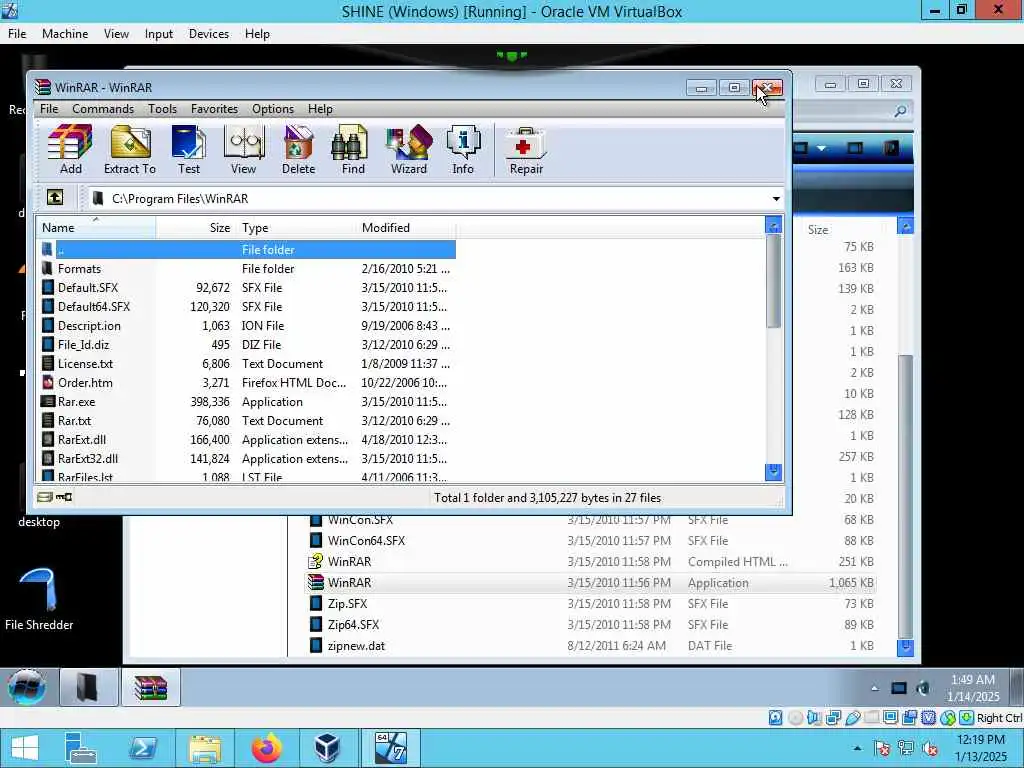Click File Shredder desktop icon
This screenshot has width=1024, height=768.
coord(39,599)
